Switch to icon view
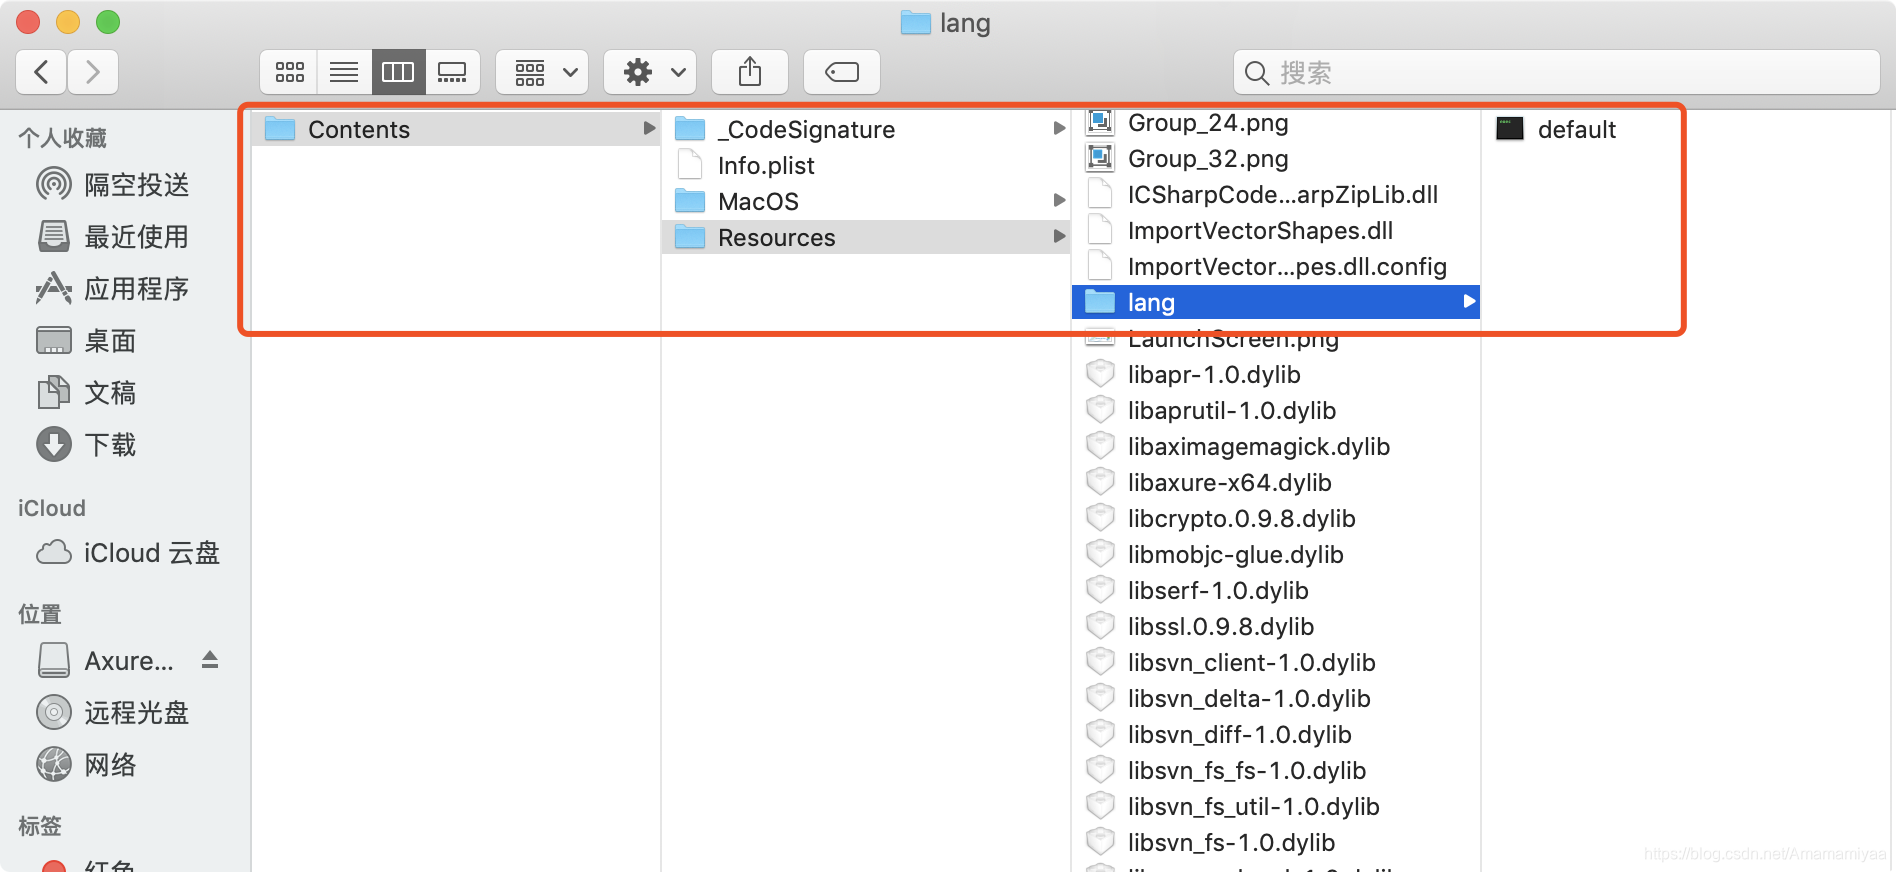Screen dimensions: 1896x872 (x=290, y=72)
